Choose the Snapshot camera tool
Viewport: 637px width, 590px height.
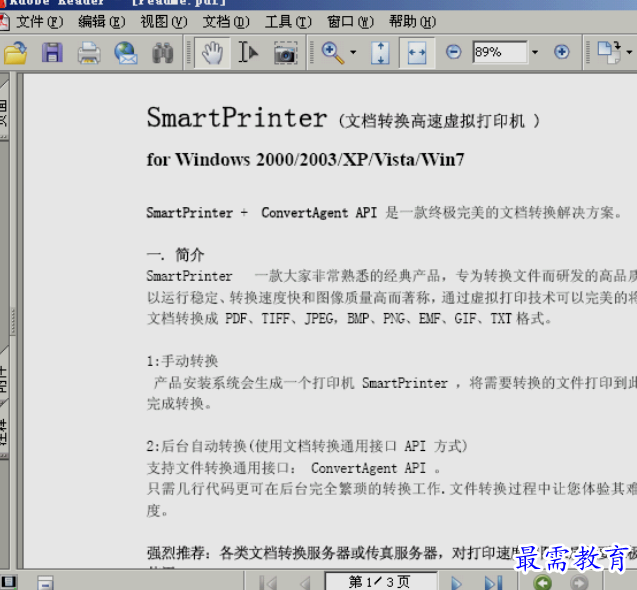tap(285, 53)
